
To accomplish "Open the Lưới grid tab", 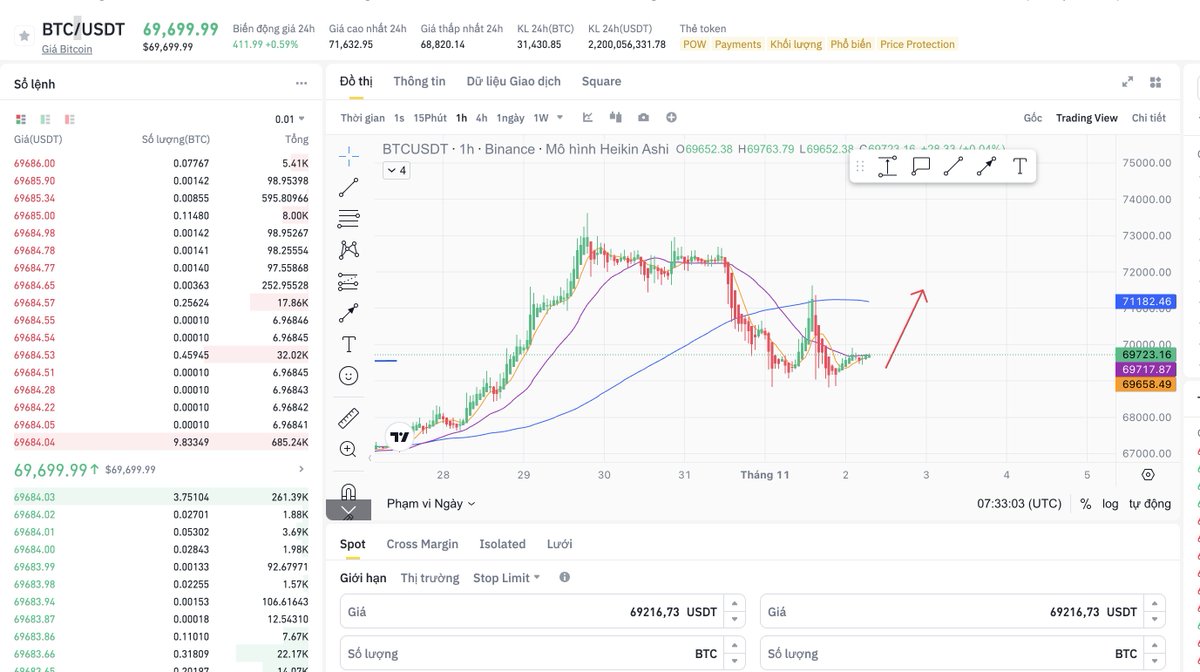I will tap(559, 544).
